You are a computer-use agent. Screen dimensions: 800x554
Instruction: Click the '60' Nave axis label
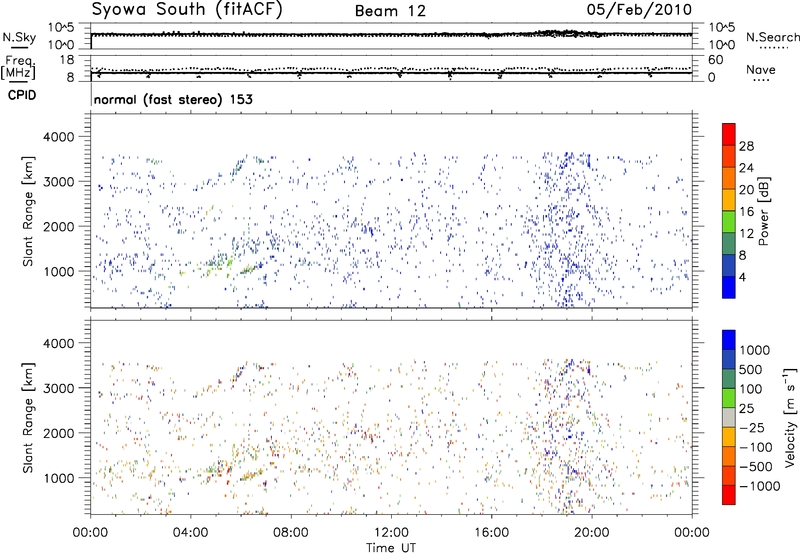point(716,60)
